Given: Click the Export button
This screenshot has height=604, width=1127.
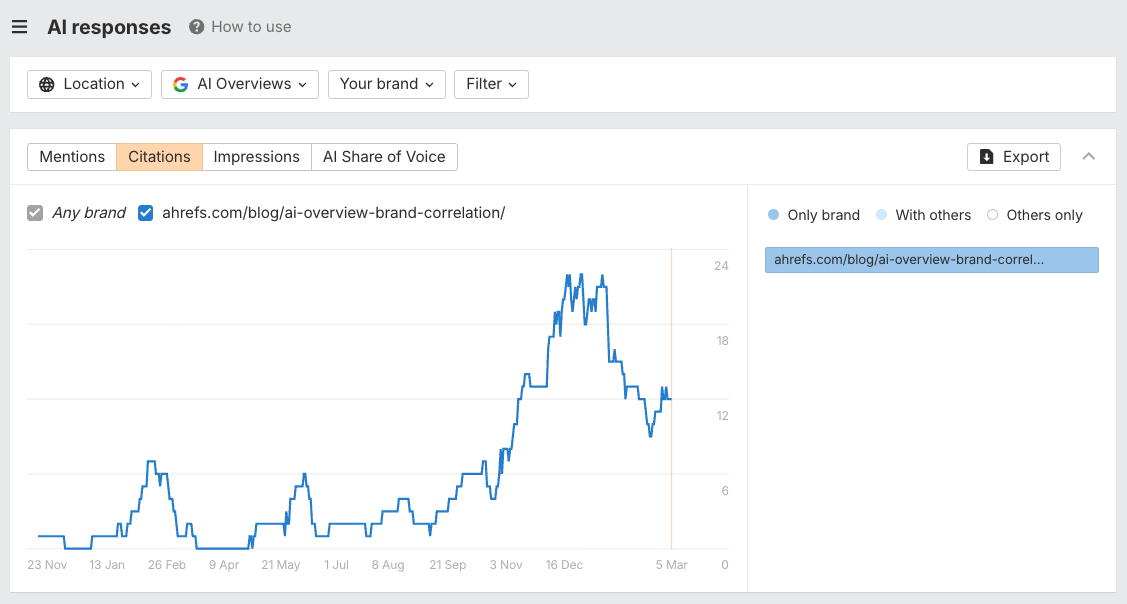Looking at the screenshot, I should pyautogui.click(x=1014, y=157).
